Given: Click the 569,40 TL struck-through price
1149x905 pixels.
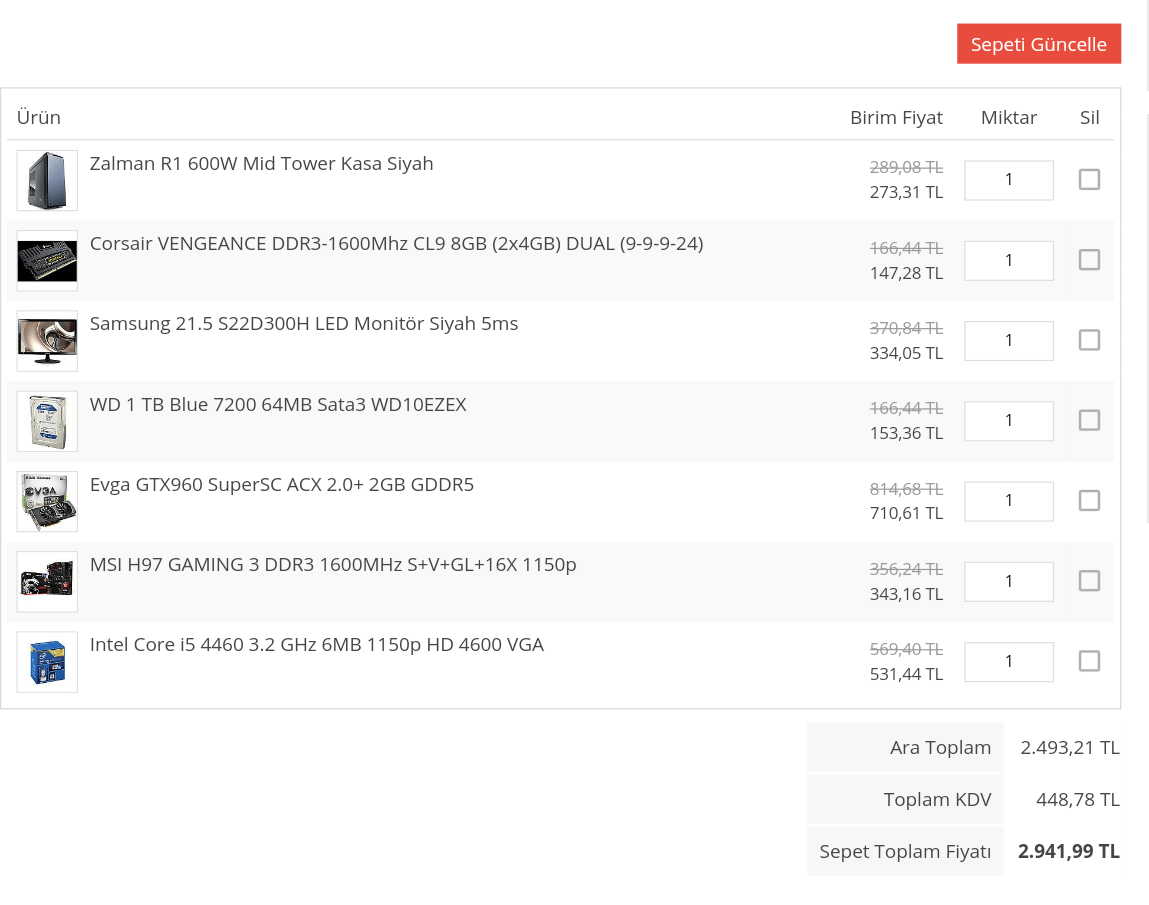Looking at the screenshot, I should 906,649.
